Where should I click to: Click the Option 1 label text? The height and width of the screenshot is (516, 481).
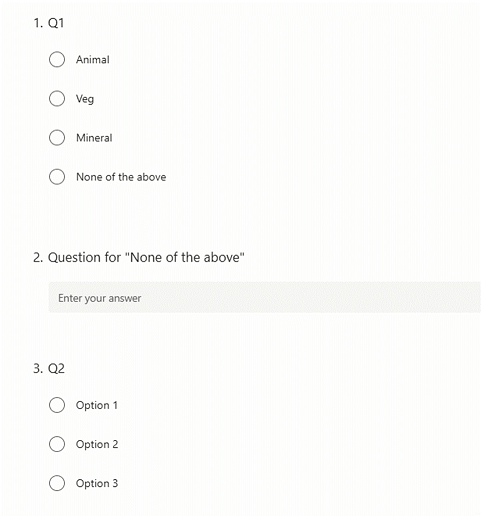[97, 405]
